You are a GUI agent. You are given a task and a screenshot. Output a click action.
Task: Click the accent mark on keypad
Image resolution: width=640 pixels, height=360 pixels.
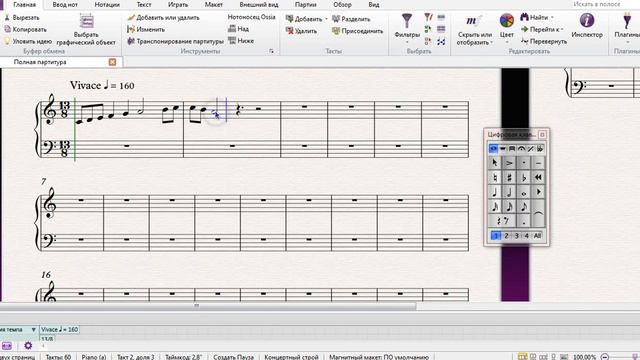tap(509, 163)
